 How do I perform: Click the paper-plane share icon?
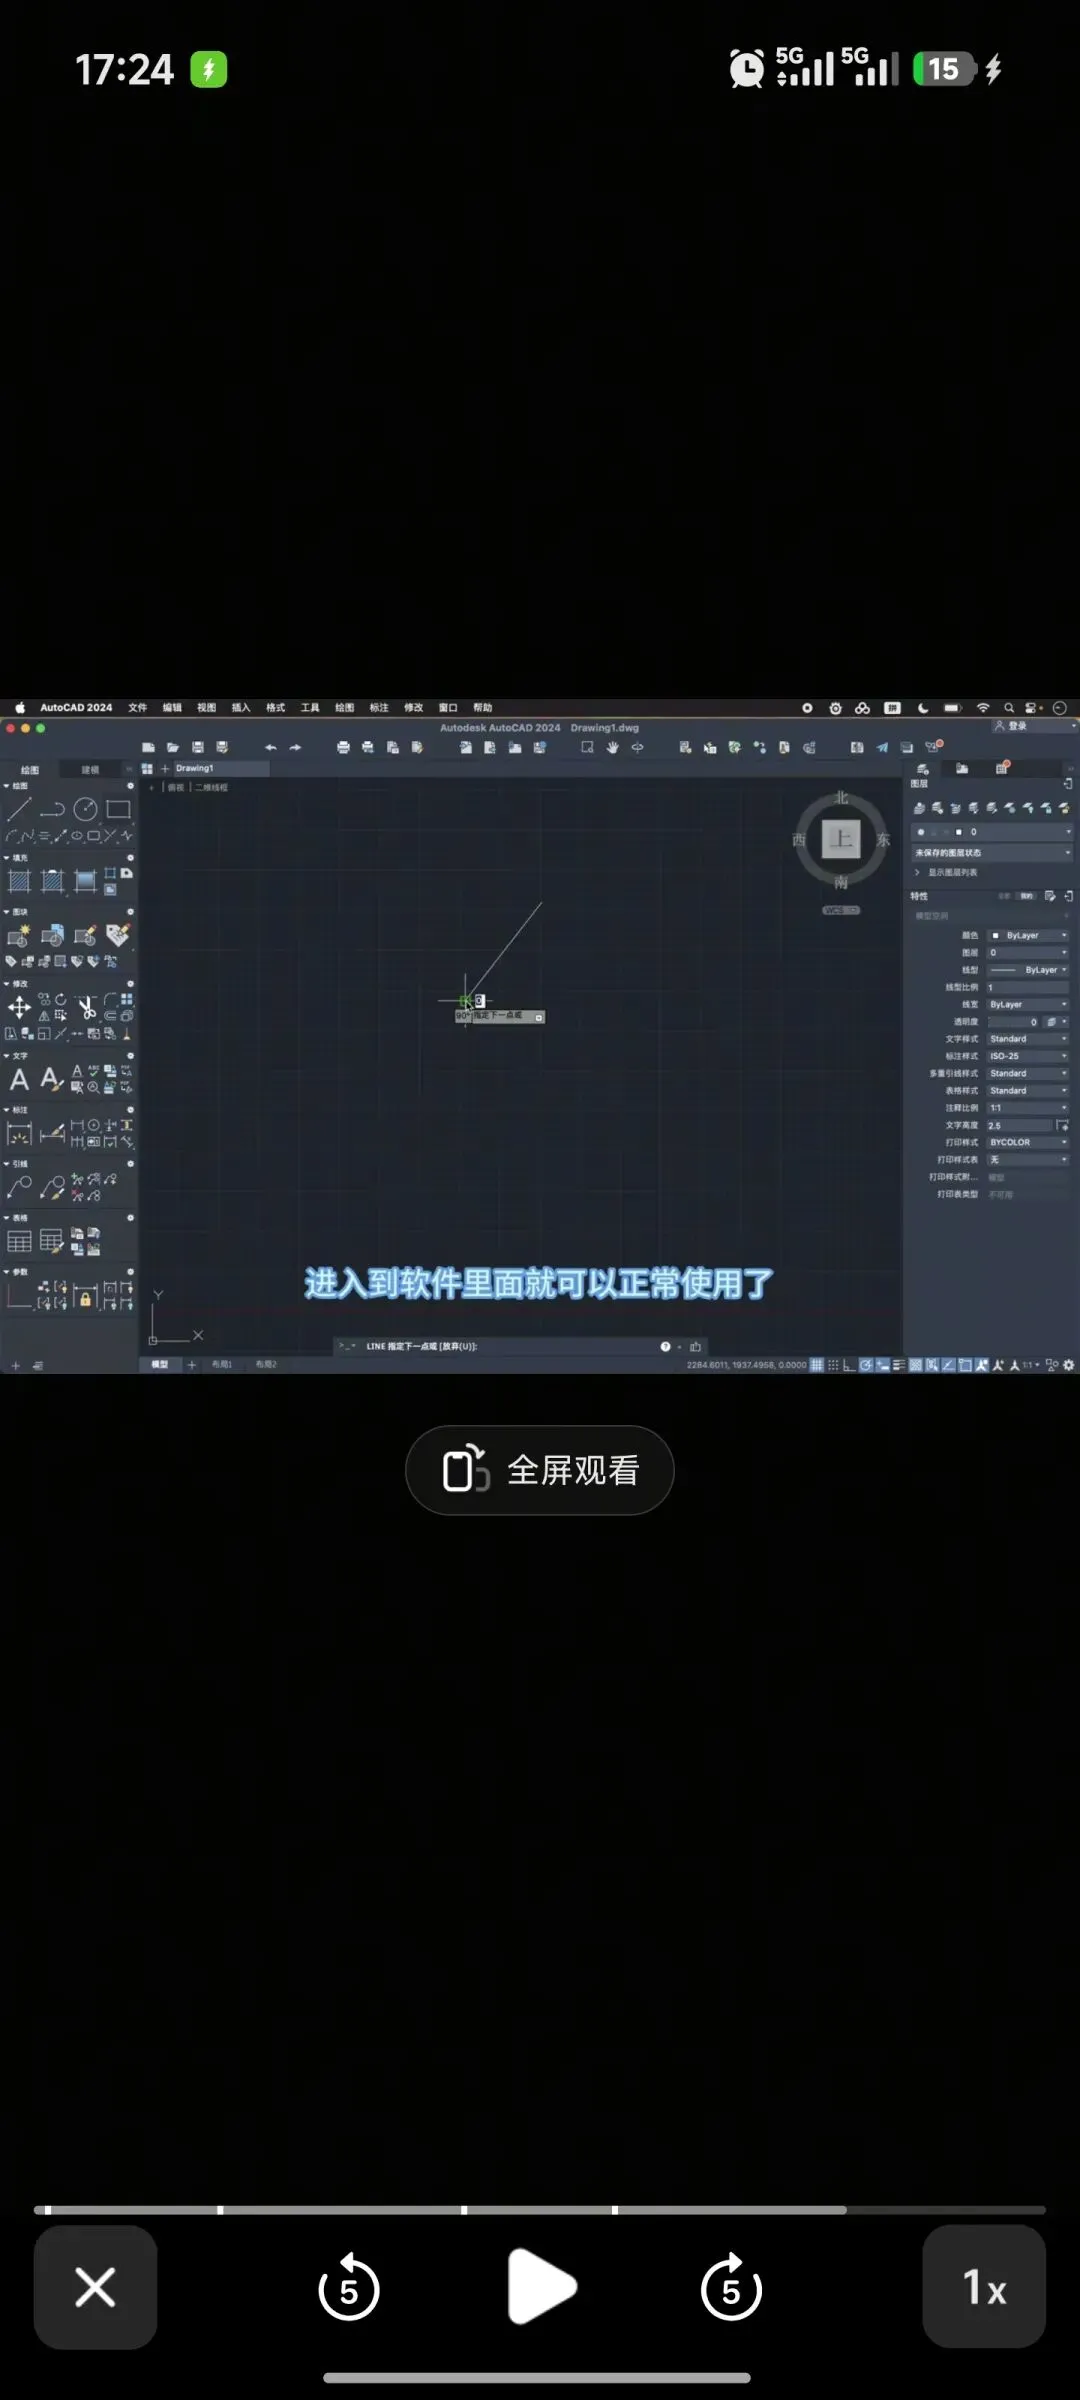pos(882,747)
